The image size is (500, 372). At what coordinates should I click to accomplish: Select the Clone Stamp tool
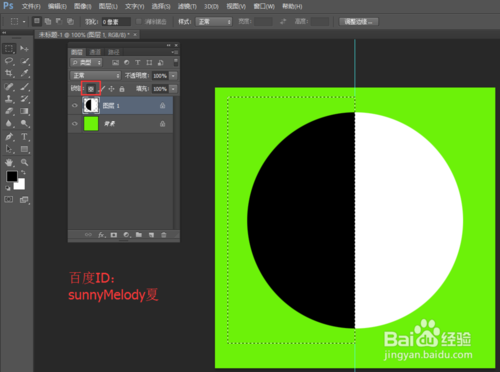[x=9, y=99]
